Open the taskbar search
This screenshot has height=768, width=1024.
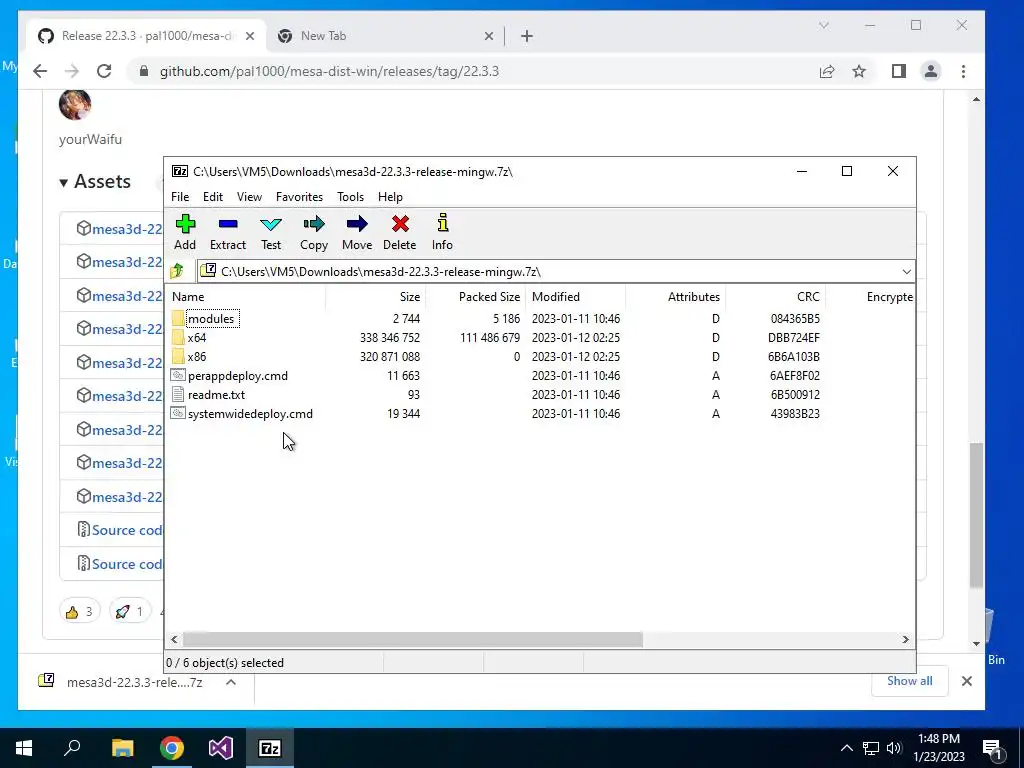tap(72, 748)
